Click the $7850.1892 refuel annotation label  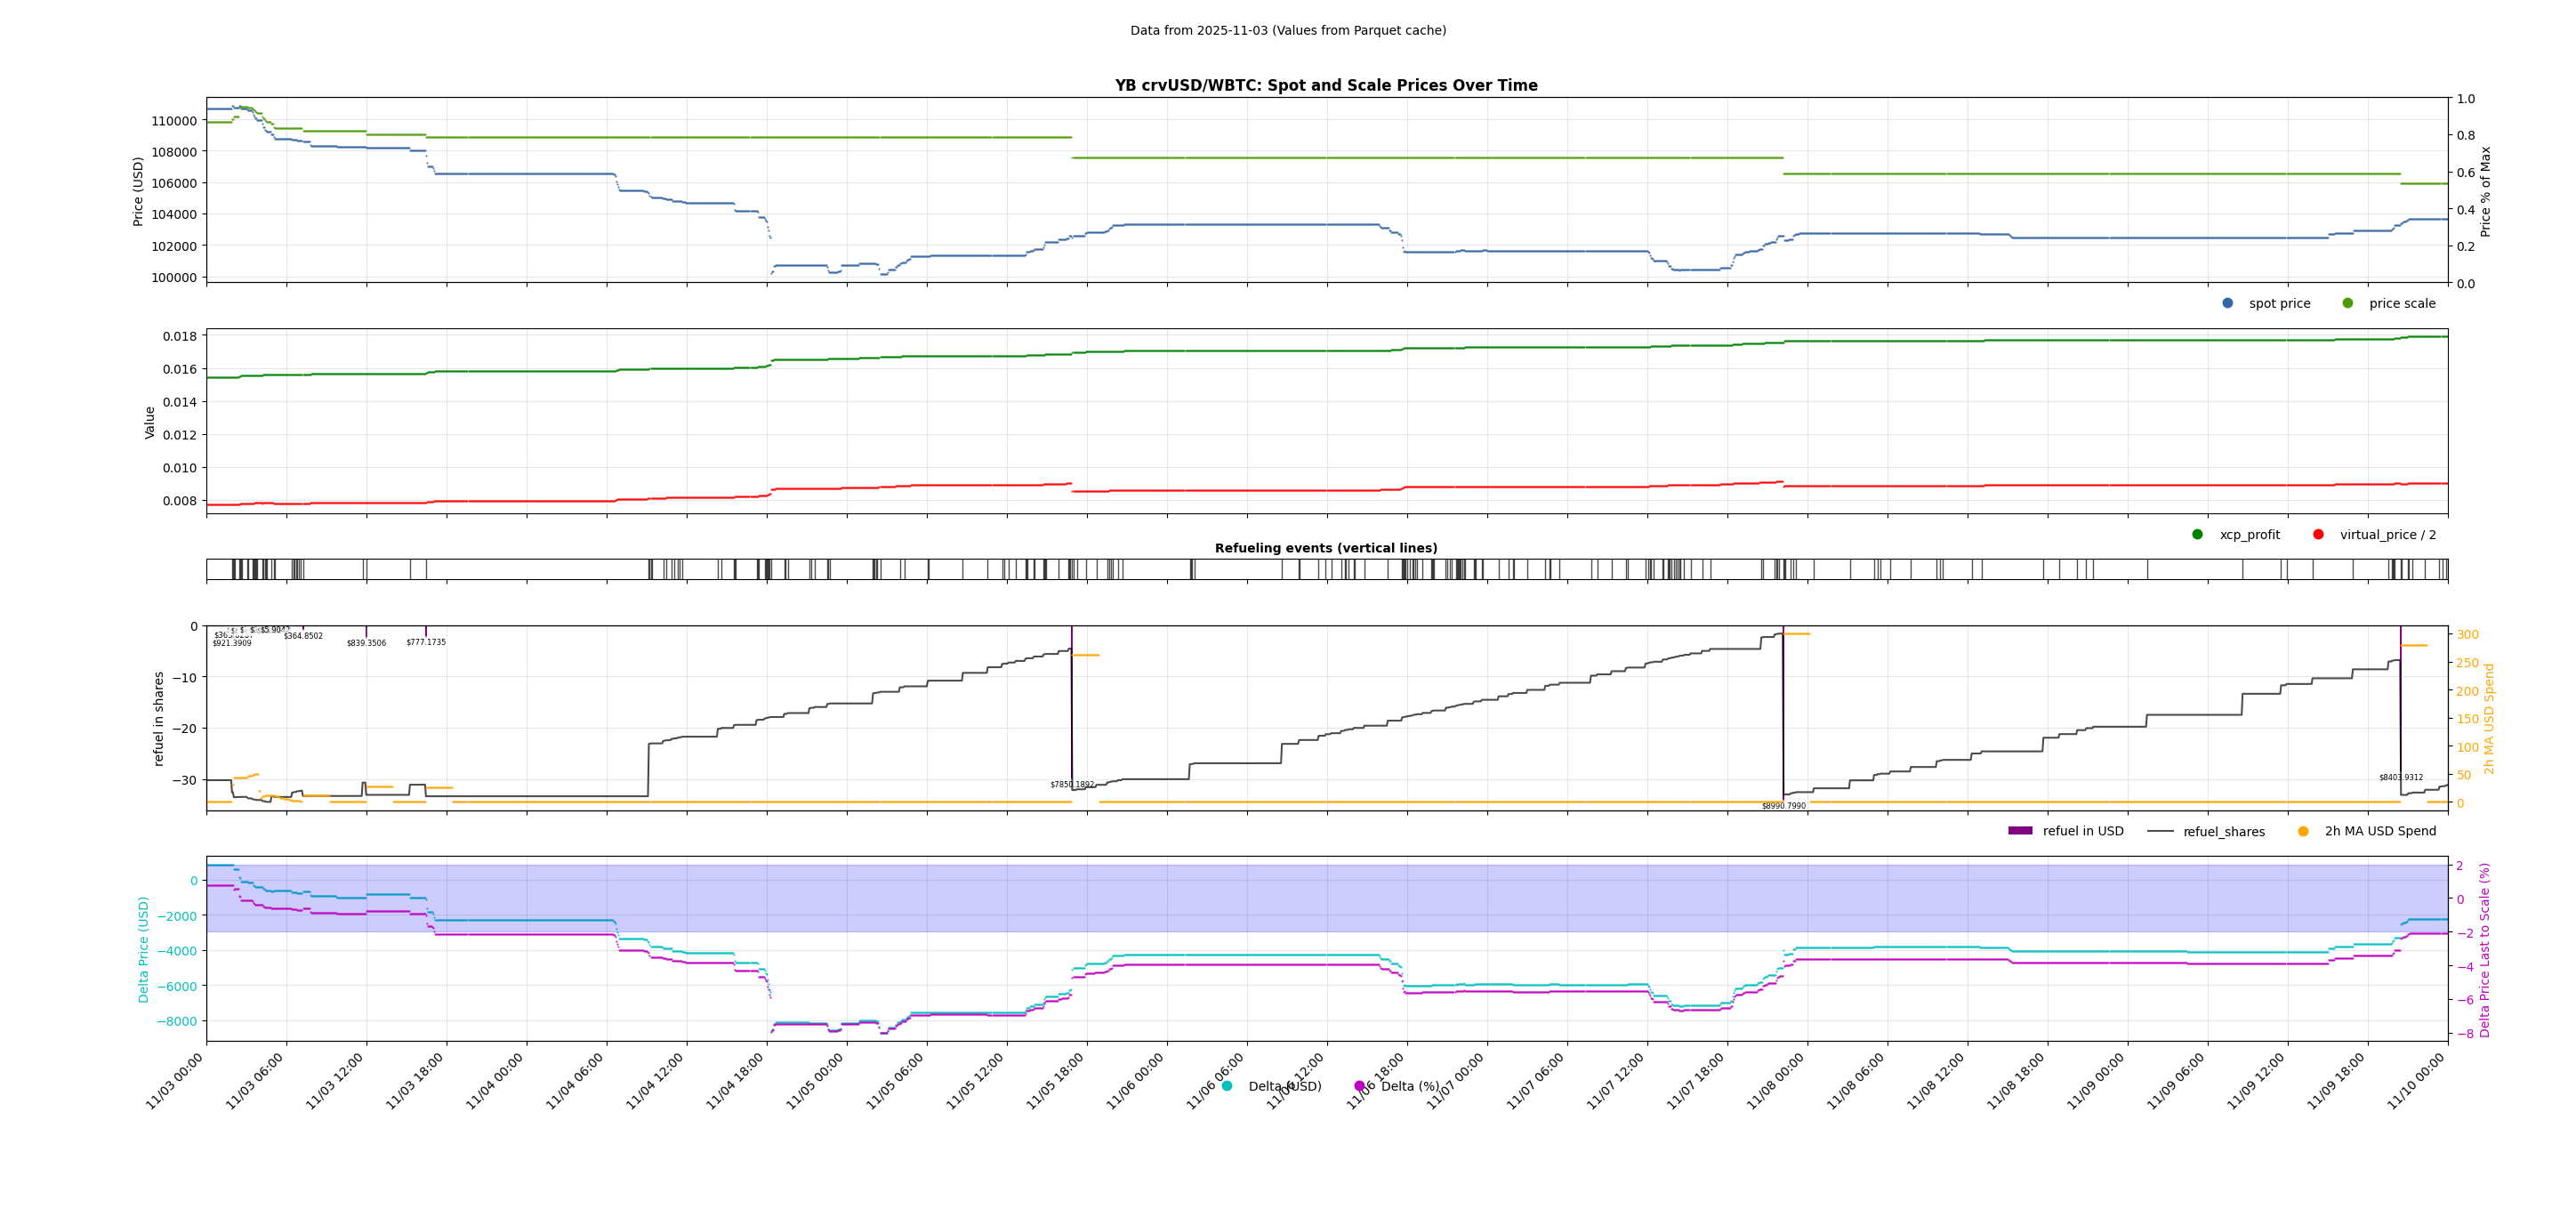tap(1072, 785)
